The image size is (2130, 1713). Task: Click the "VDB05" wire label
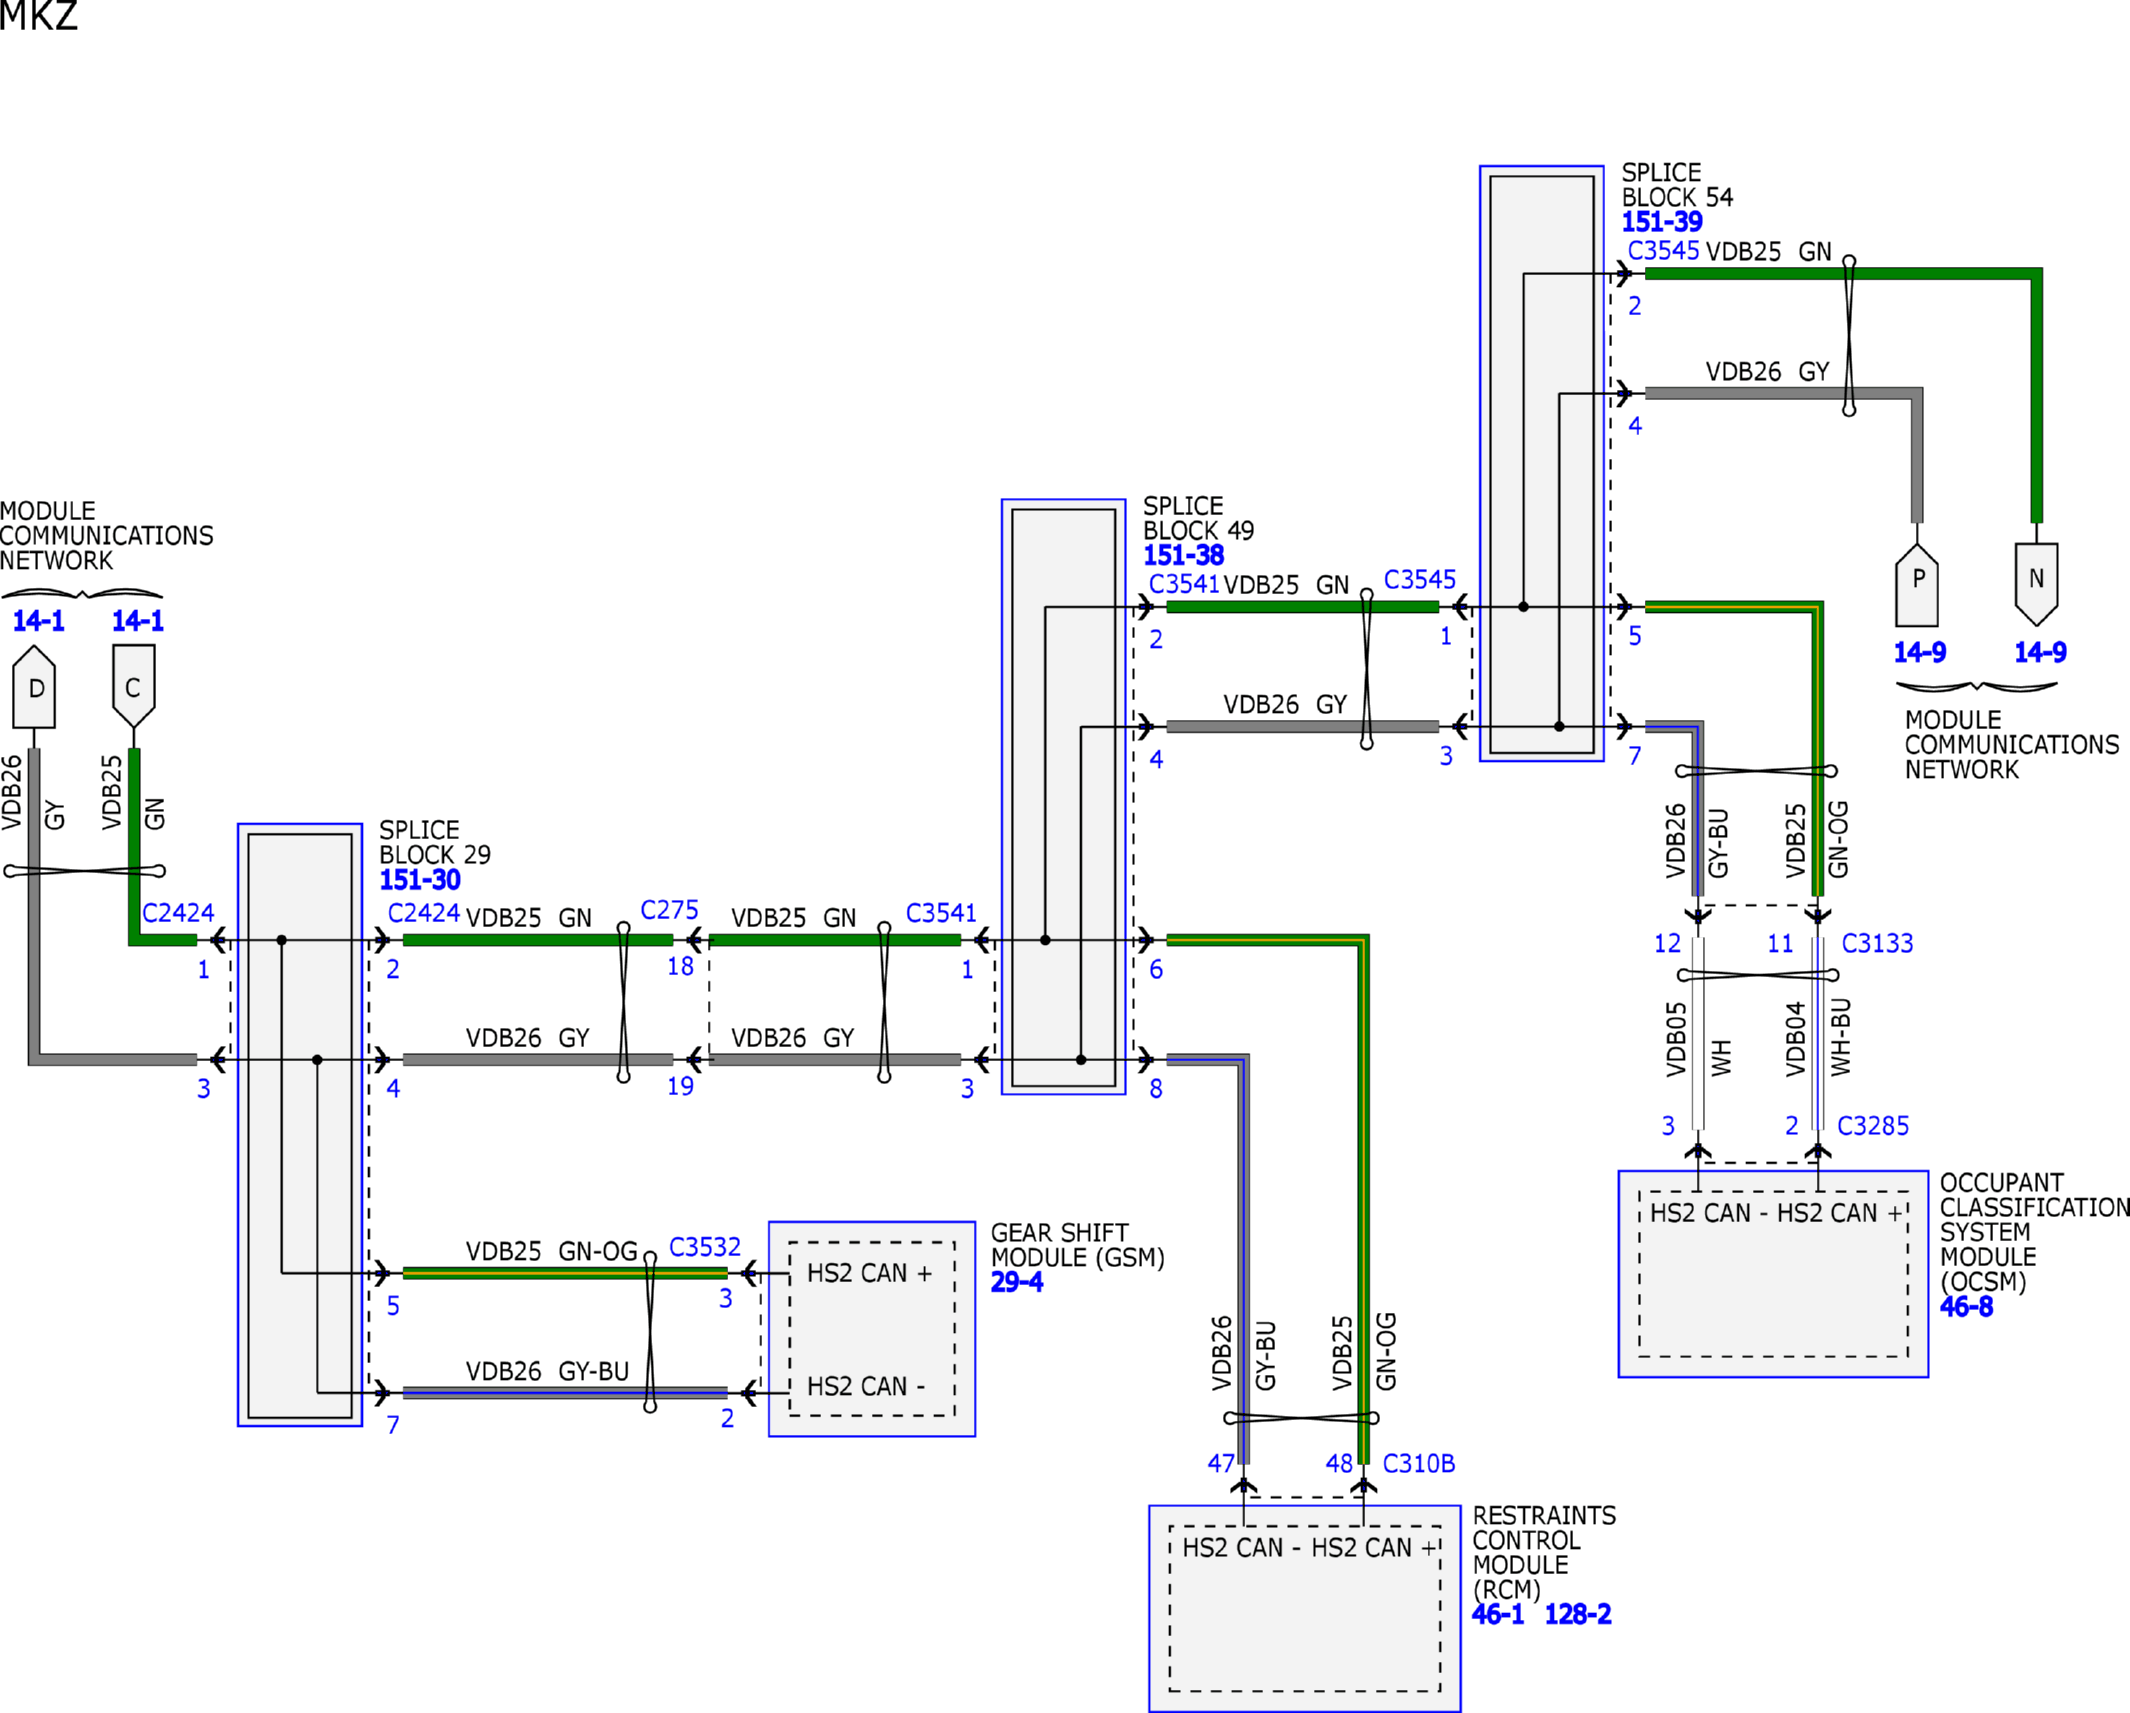coord(1676,1040)
